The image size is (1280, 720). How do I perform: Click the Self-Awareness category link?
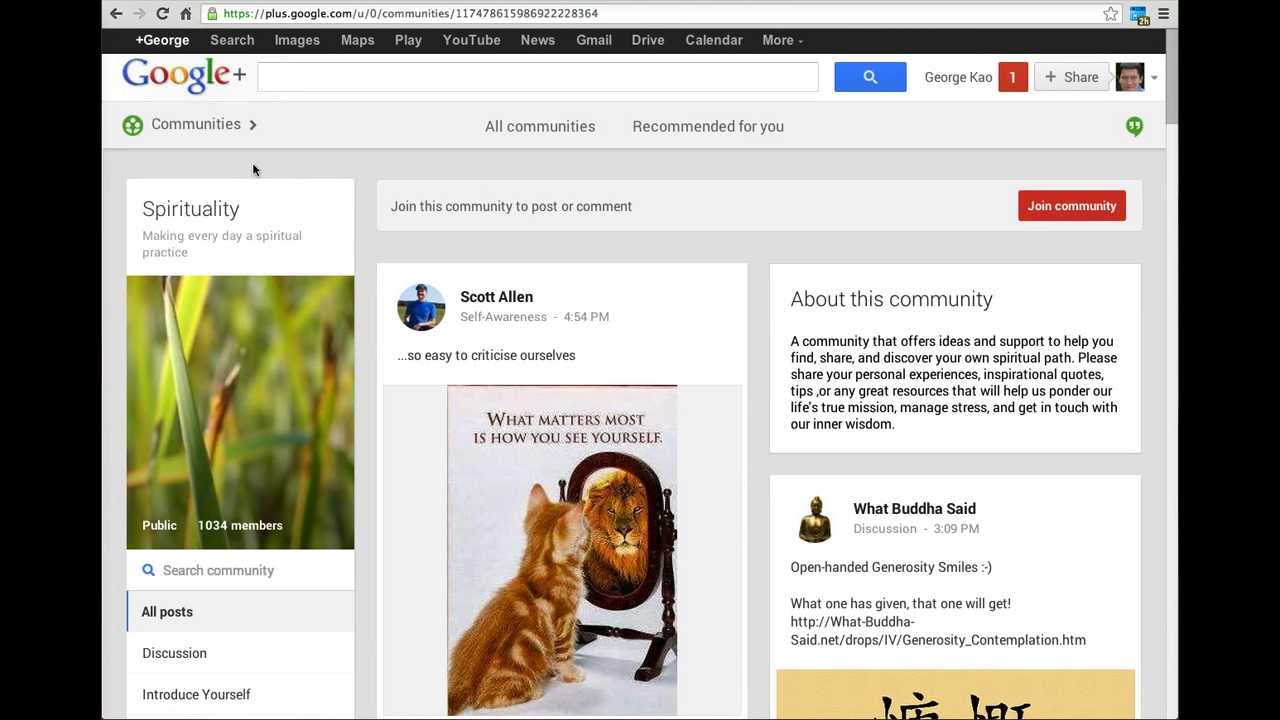coord(503,317)
